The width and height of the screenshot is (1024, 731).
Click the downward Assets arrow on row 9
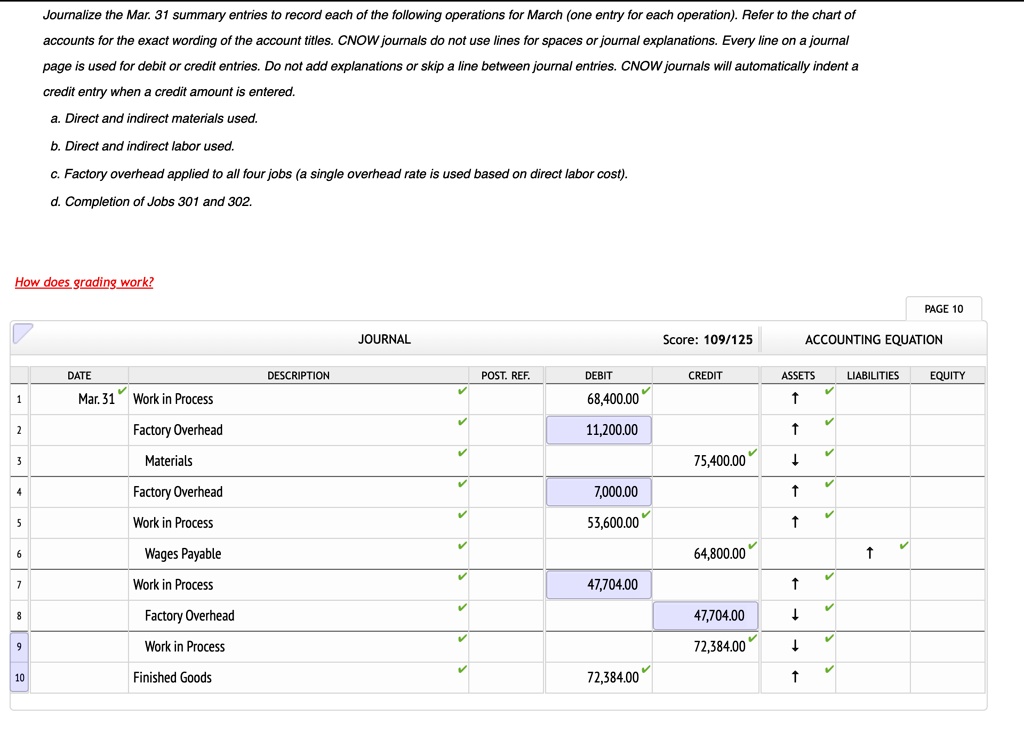(x=797, y=647)
